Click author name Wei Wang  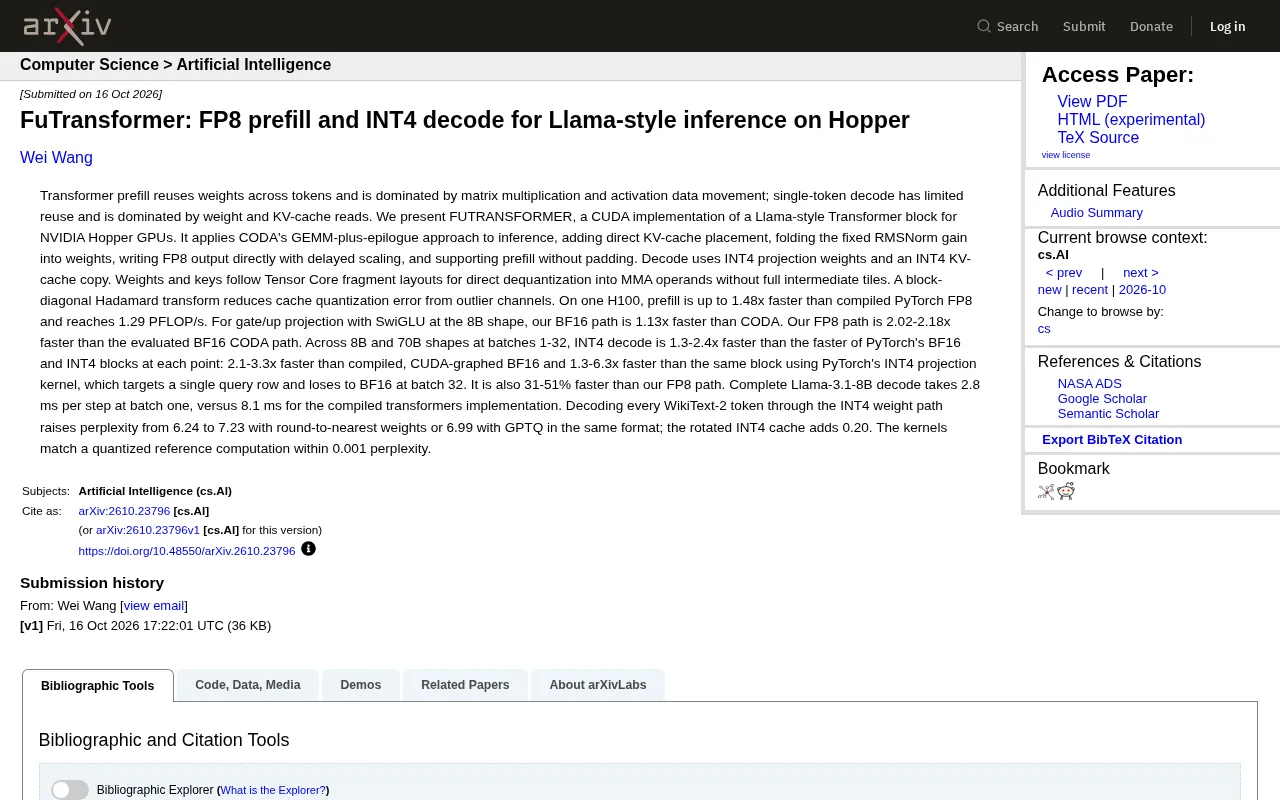tap(56, 158)
